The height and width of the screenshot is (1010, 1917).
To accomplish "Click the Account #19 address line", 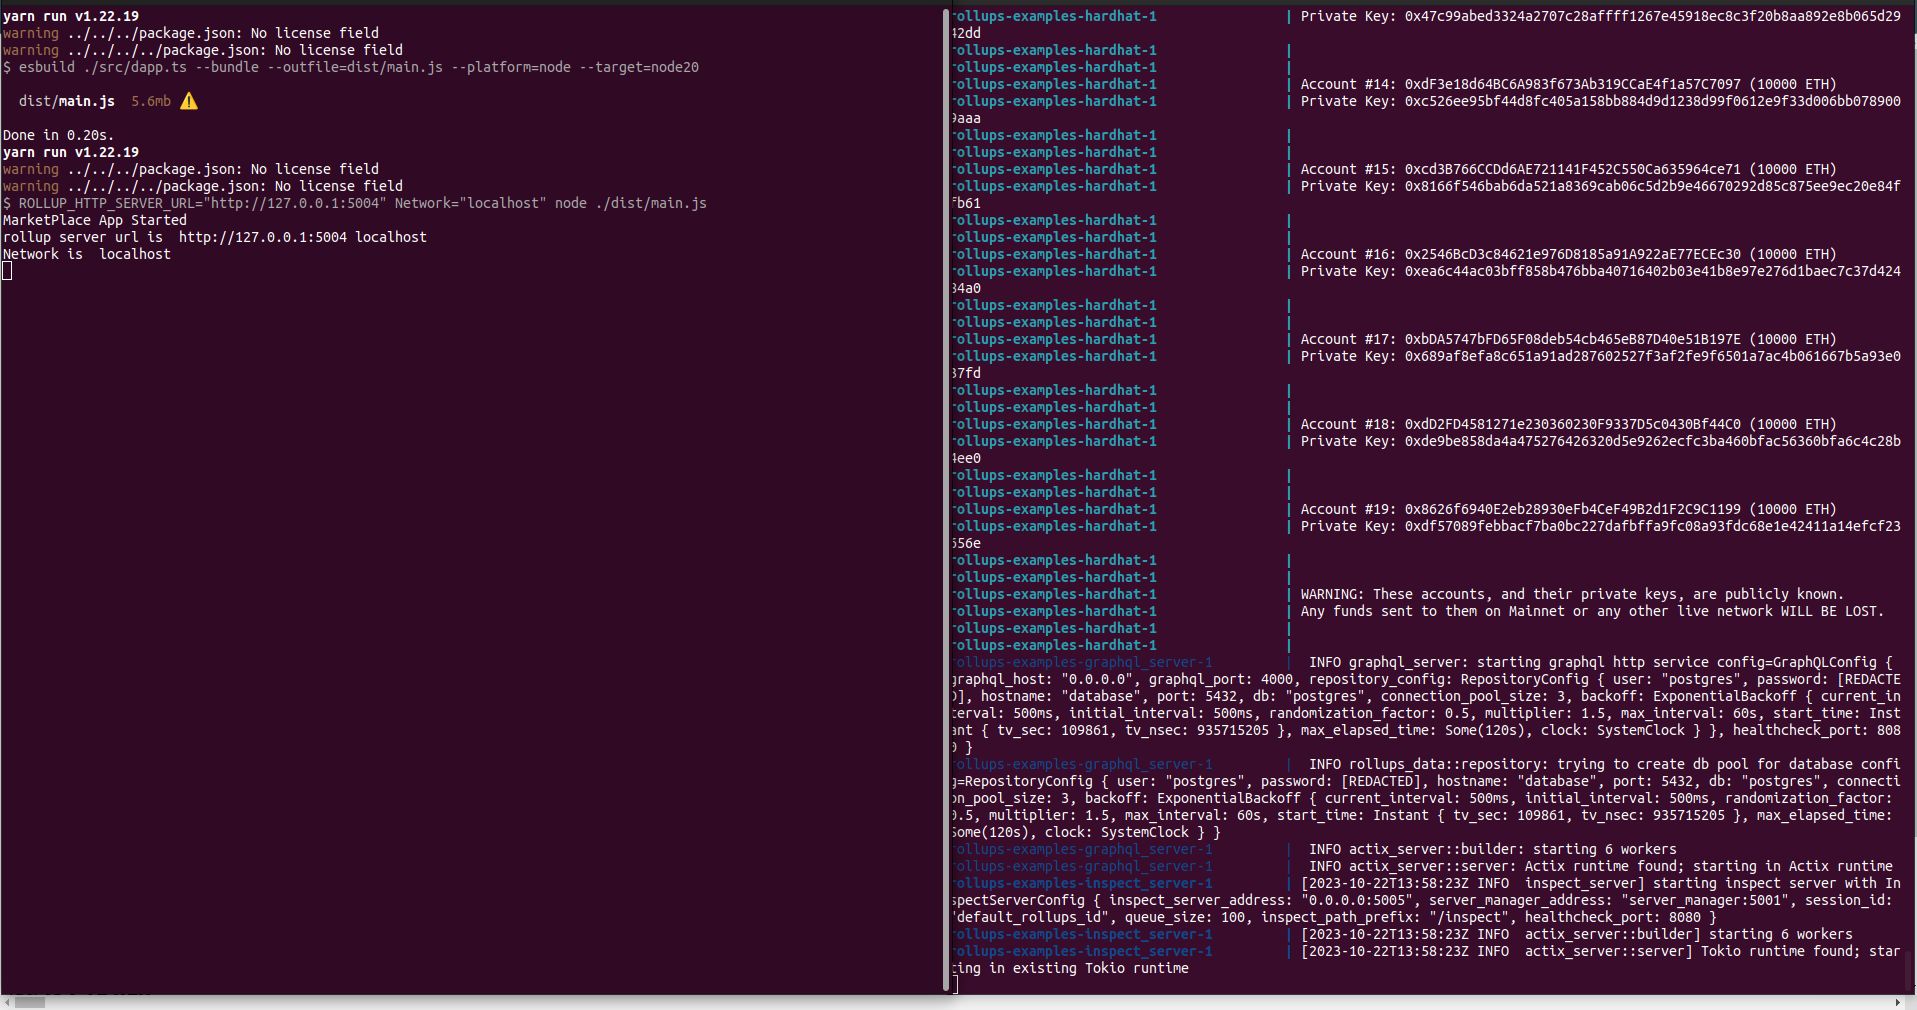I will coord(1568,509).
